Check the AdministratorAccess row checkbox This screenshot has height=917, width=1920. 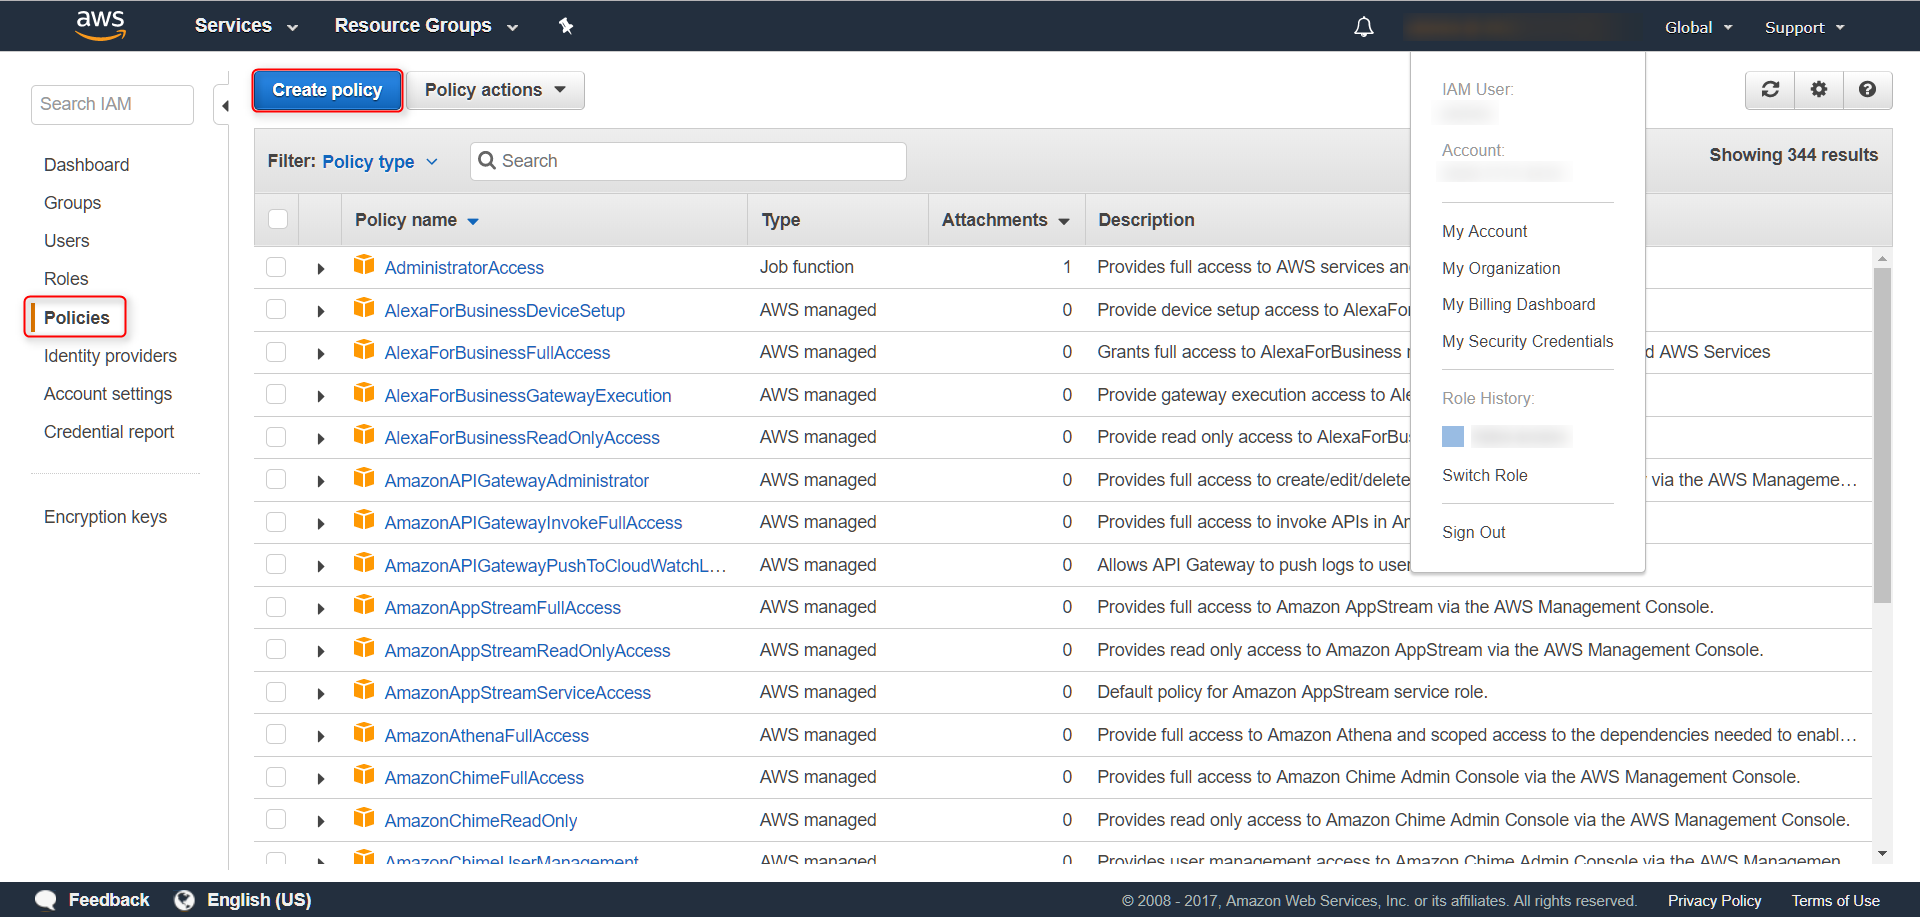(x=276, y=267)
